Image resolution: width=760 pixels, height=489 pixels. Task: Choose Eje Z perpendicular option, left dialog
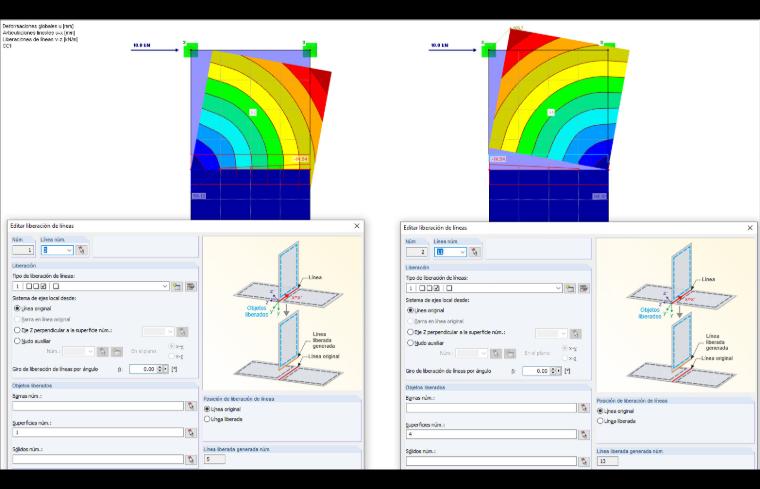pyautogui.click(x=17, y=330)
